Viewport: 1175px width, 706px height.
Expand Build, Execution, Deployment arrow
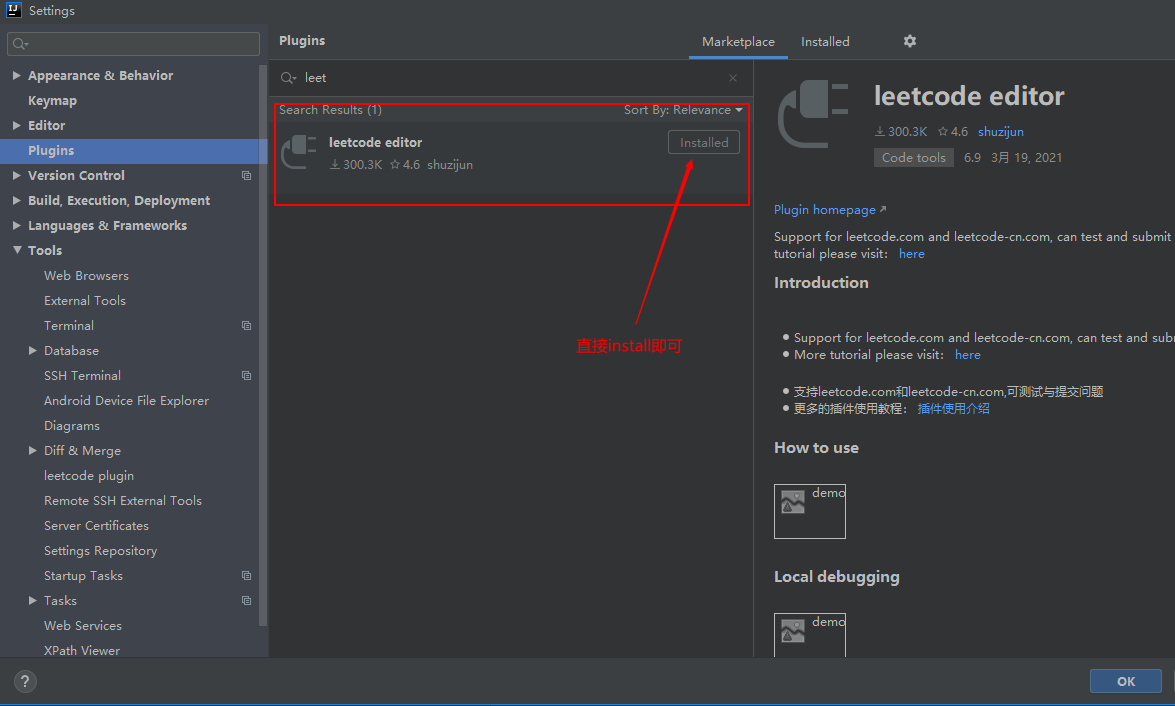click(x=16, y=200)
